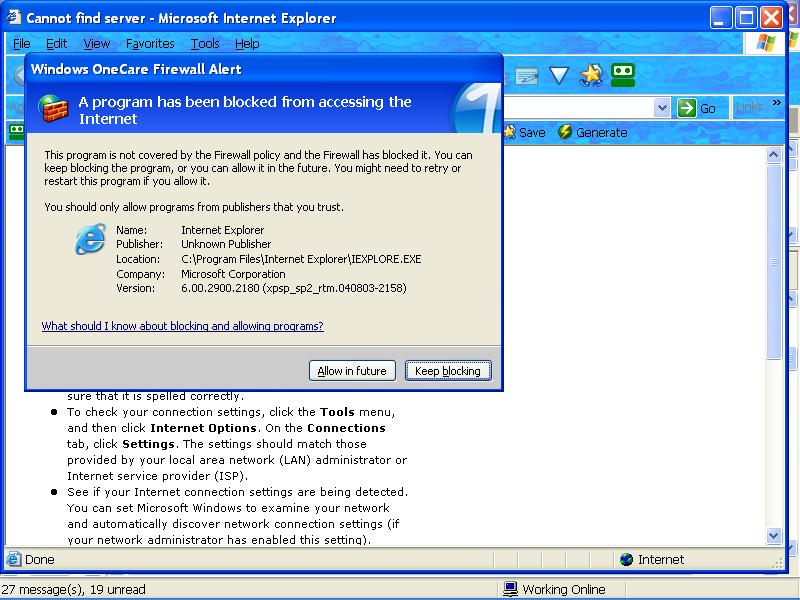The image size is (800, 600).
Task: Click the green Go arrow icon
Action: pos(686,108)
